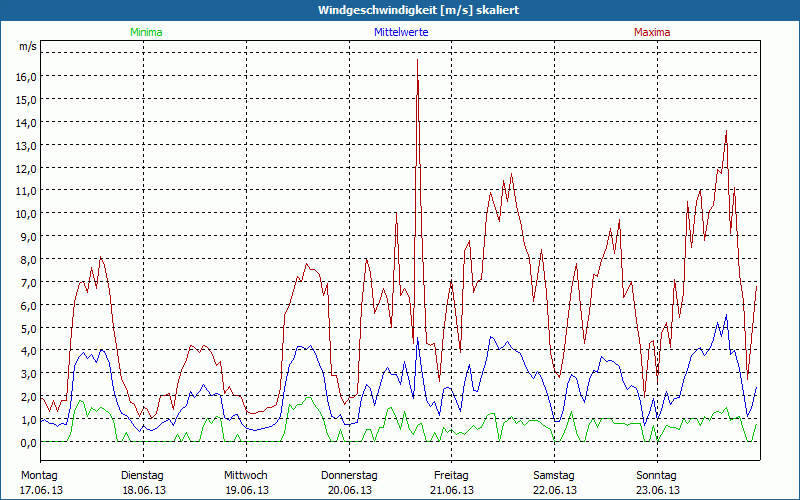Click the 0,0 y-axis value

[30, 443]
